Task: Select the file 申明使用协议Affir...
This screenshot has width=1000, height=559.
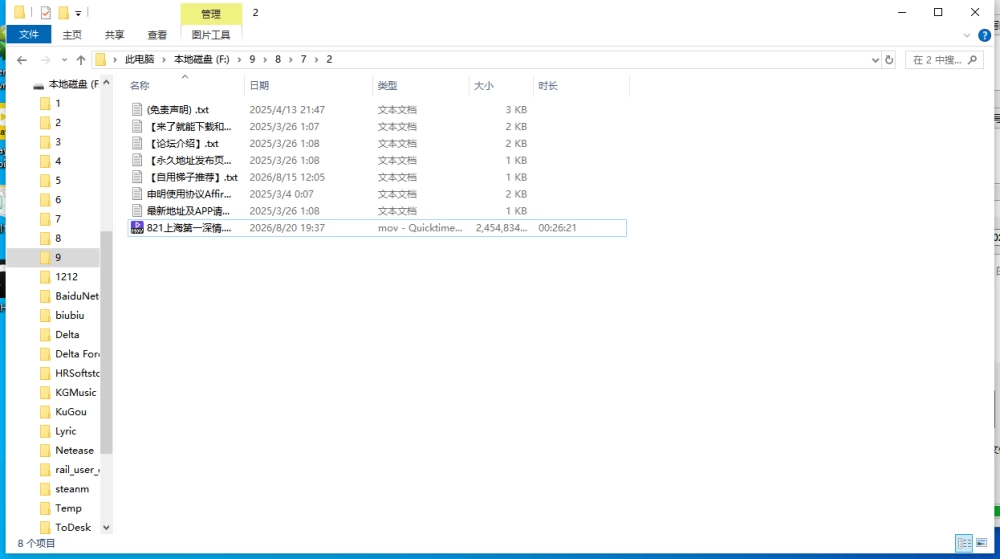Action: [189, 194]
